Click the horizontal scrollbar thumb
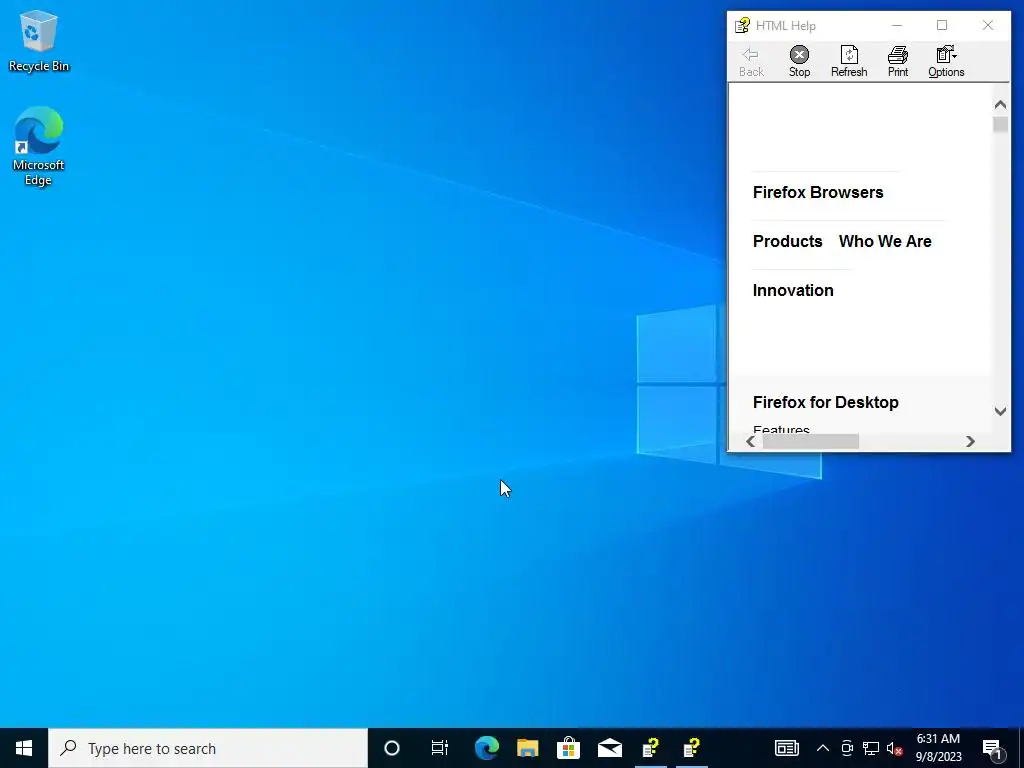 [810, 441]
